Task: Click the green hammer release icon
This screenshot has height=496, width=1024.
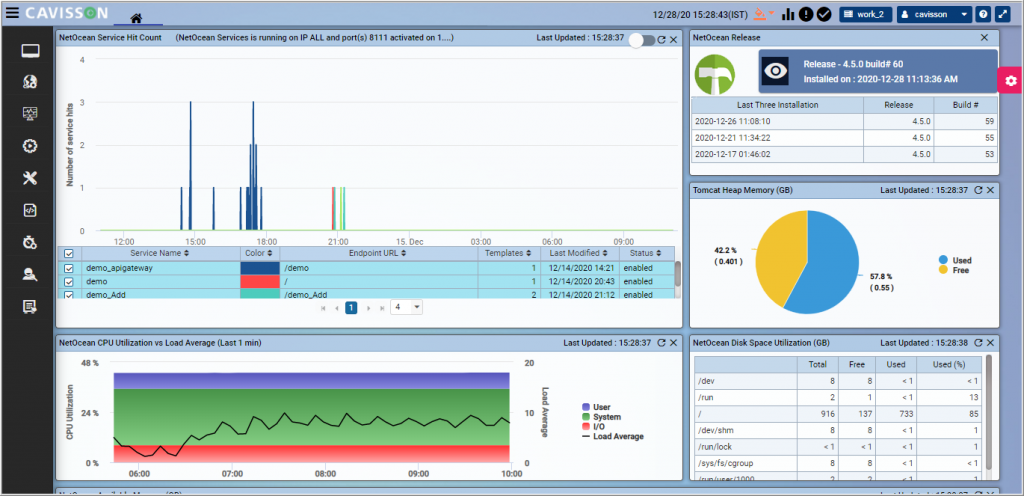Action: click(714, 74)
